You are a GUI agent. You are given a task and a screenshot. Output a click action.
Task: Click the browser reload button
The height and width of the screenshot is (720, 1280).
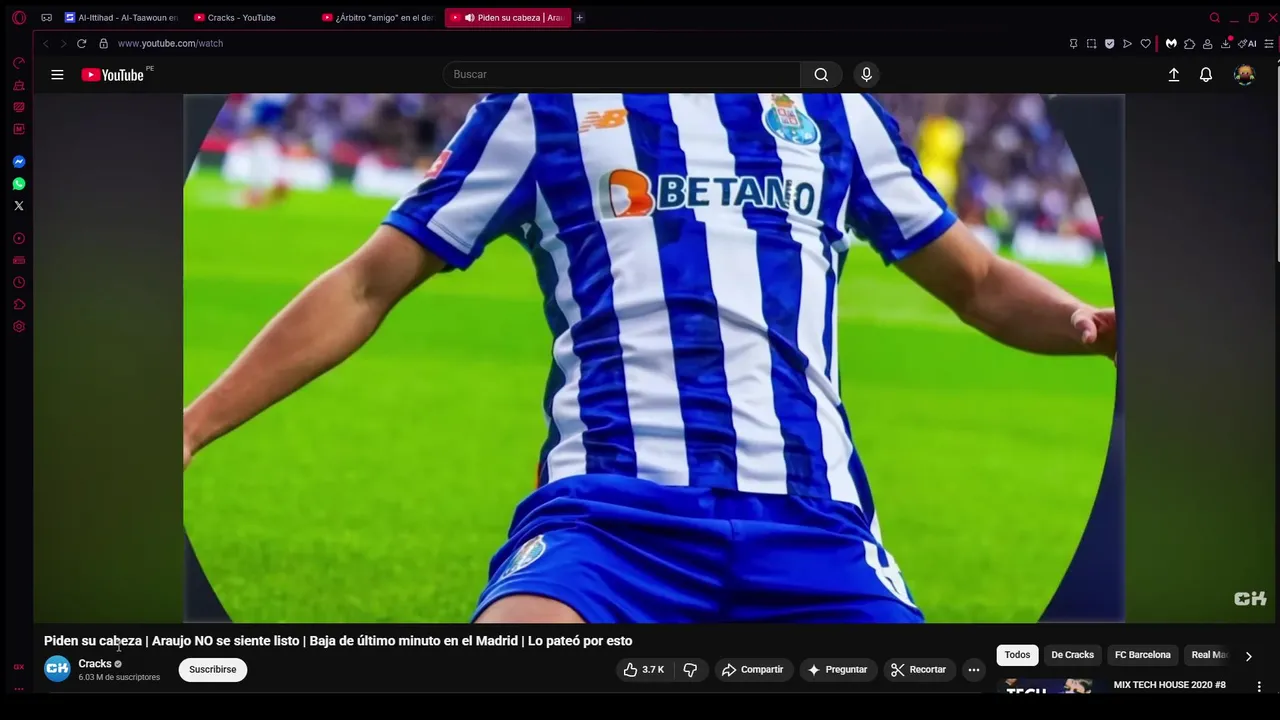point(81,44)
